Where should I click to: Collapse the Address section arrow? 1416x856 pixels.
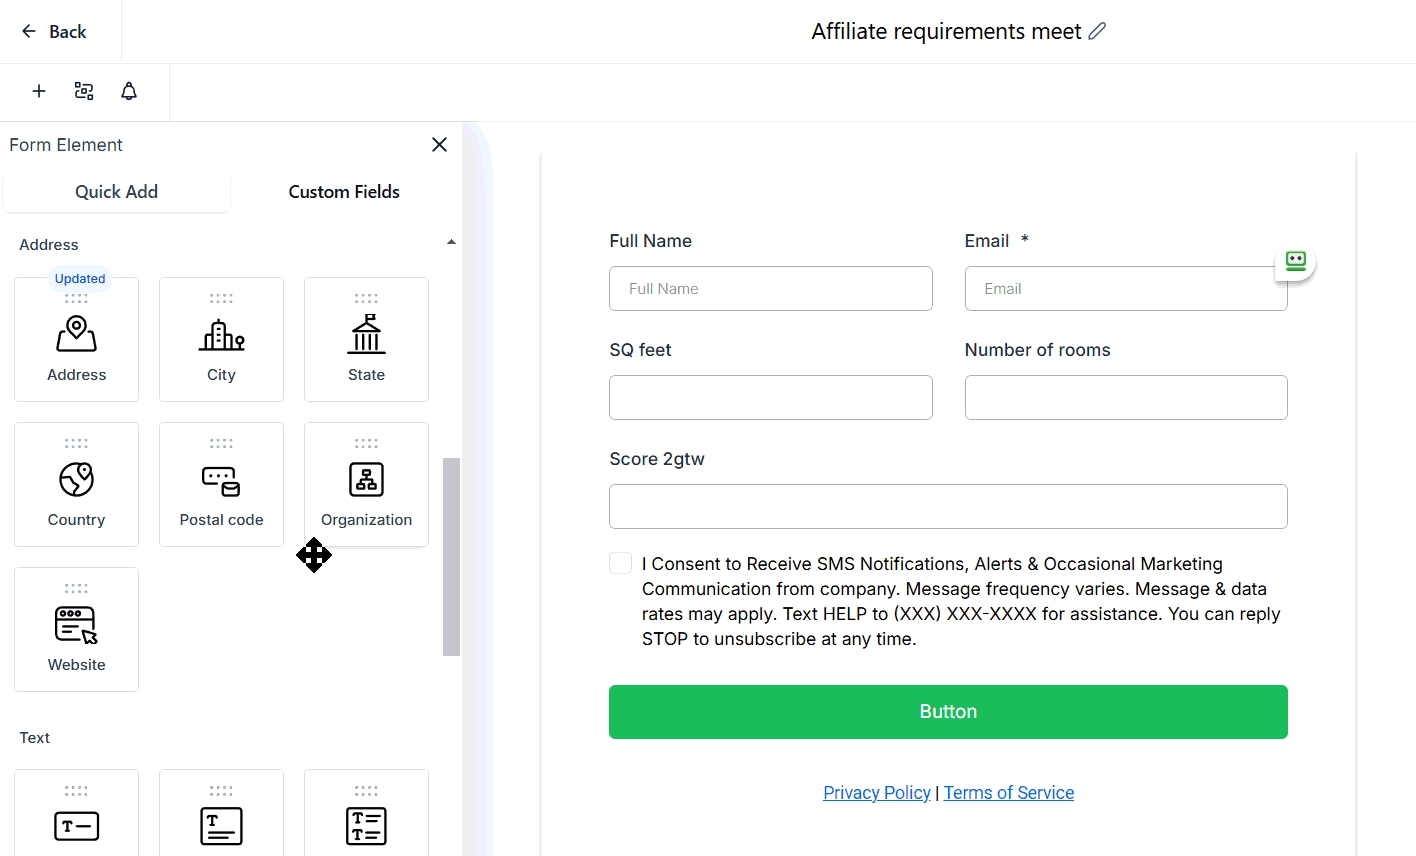pos(451,242)
